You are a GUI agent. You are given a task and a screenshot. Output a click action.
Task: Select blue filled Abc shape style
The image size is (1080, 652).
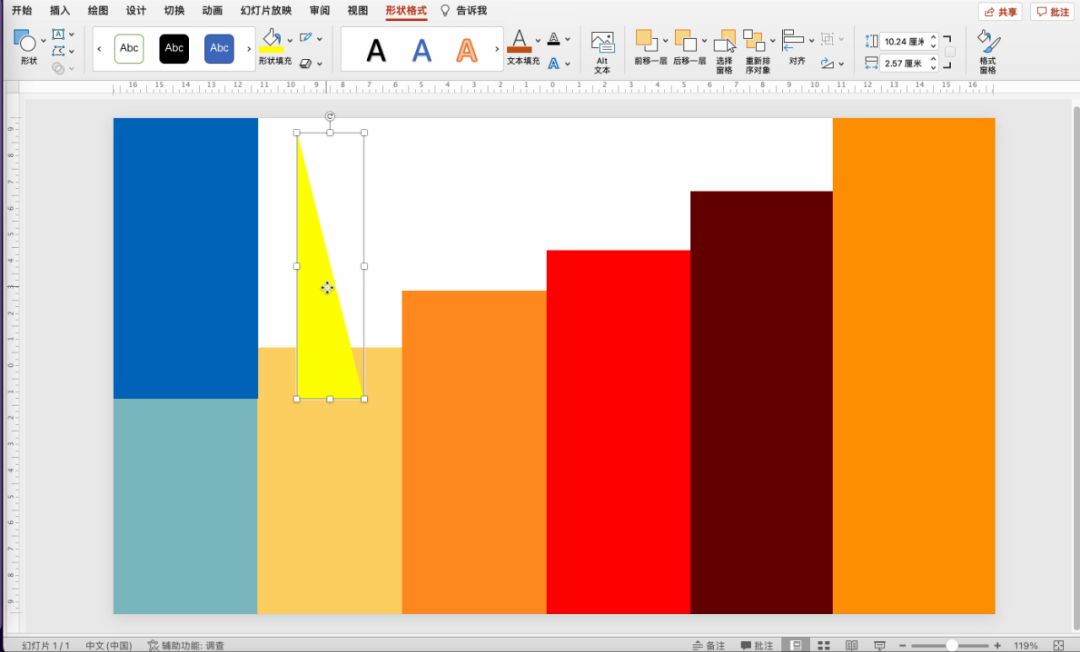tap(219, 48)
